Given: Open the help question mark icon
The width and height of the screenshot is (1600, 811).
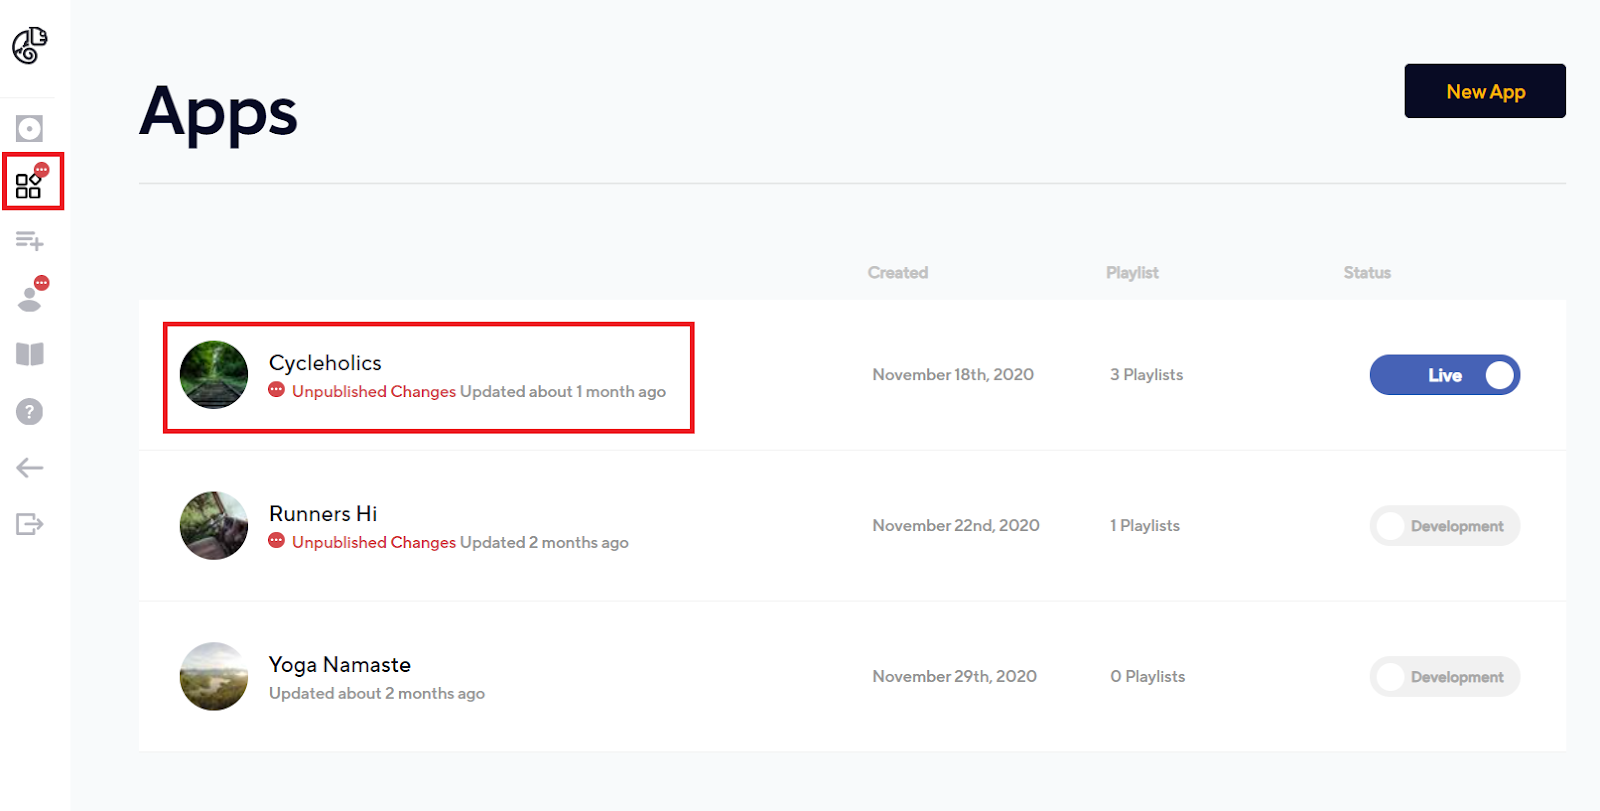Looking at the screenshot, I should 30,411.
